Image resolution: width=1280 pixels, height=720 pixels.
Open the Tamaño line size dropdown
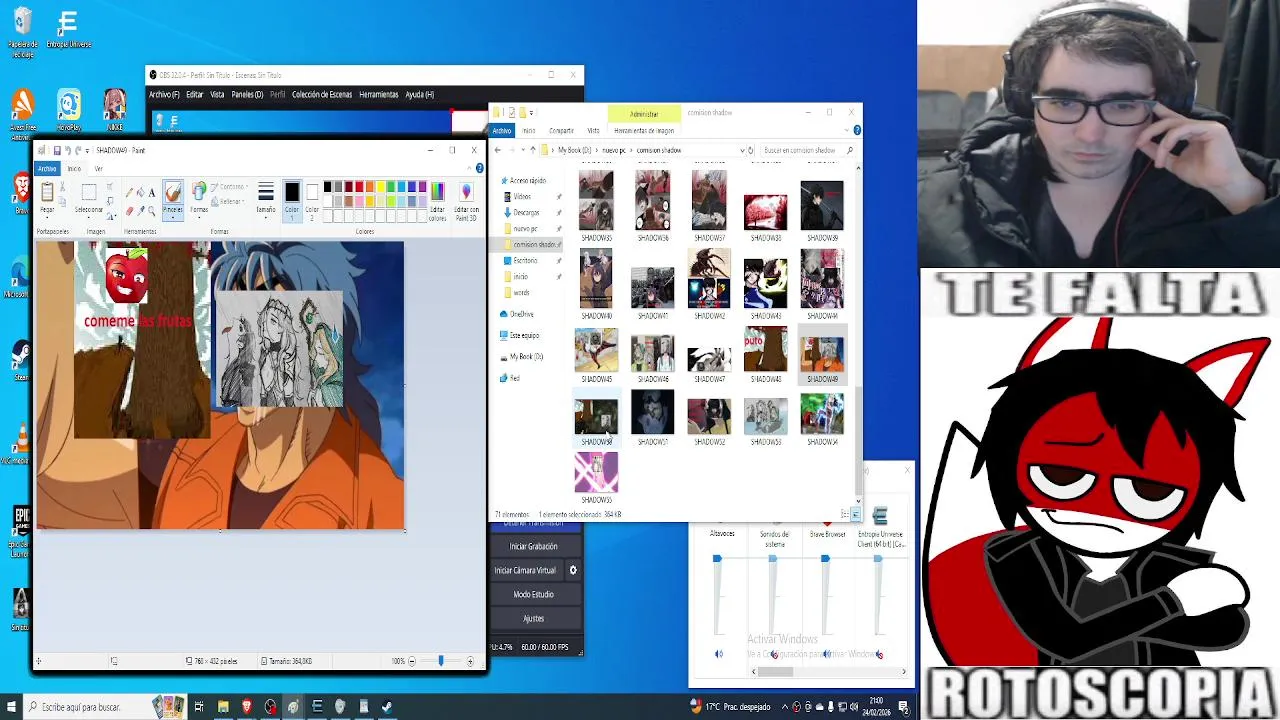pos(266,217)
